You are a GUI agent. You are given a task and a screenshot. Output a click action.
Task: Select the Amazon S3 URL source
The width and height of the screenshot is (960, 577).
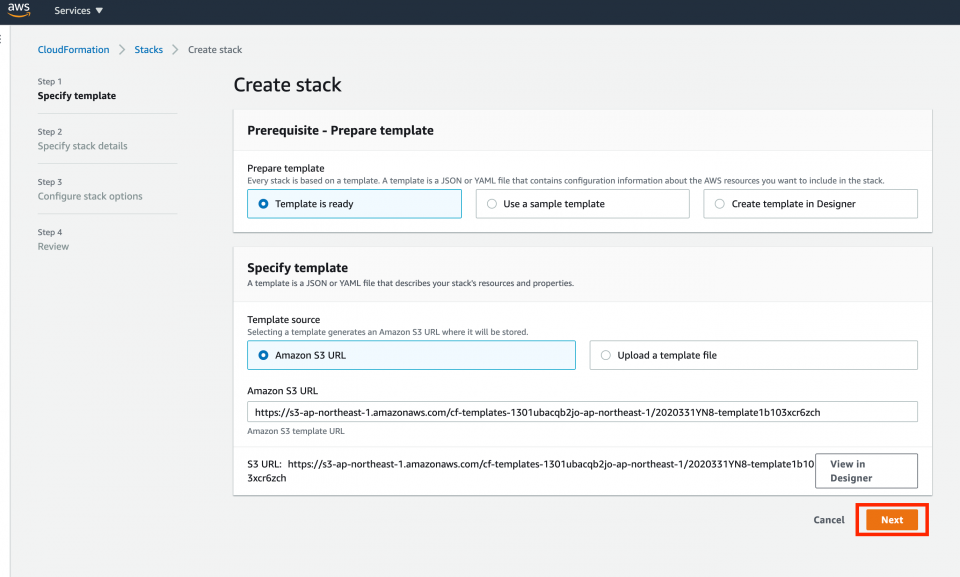411,355
